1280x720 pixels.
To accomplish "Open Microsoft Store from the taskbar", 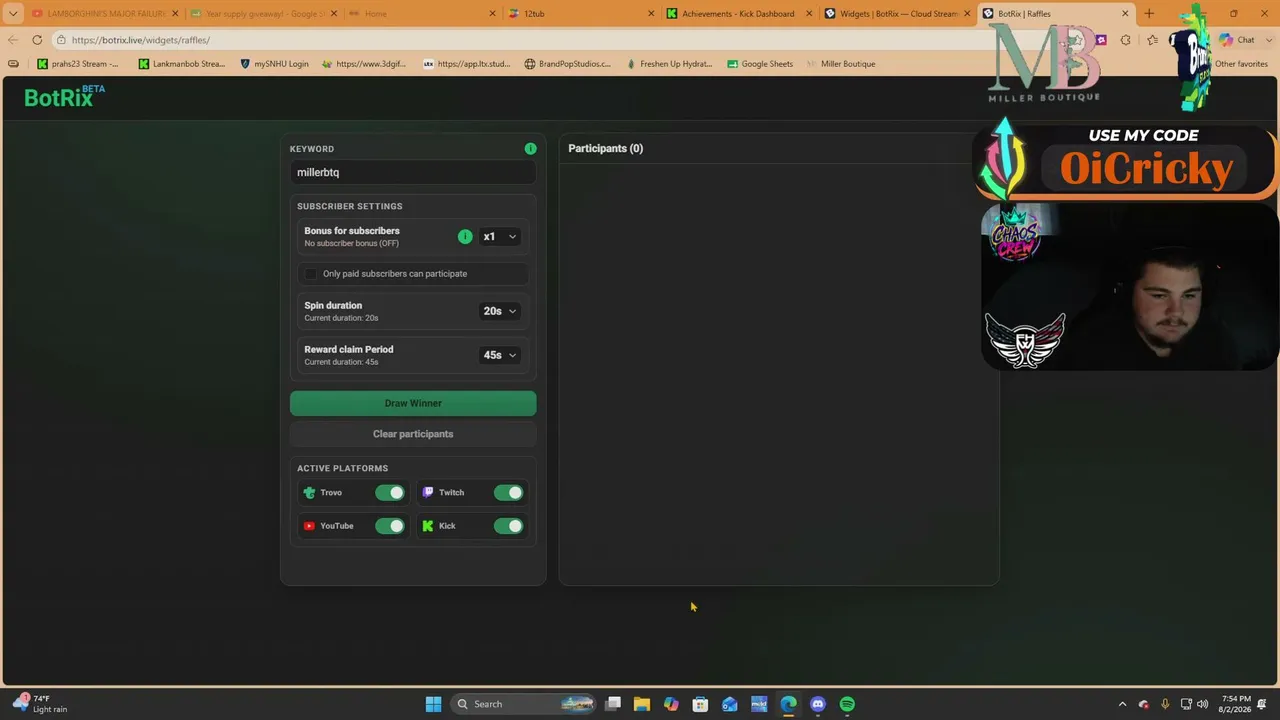I will (700, 704).
